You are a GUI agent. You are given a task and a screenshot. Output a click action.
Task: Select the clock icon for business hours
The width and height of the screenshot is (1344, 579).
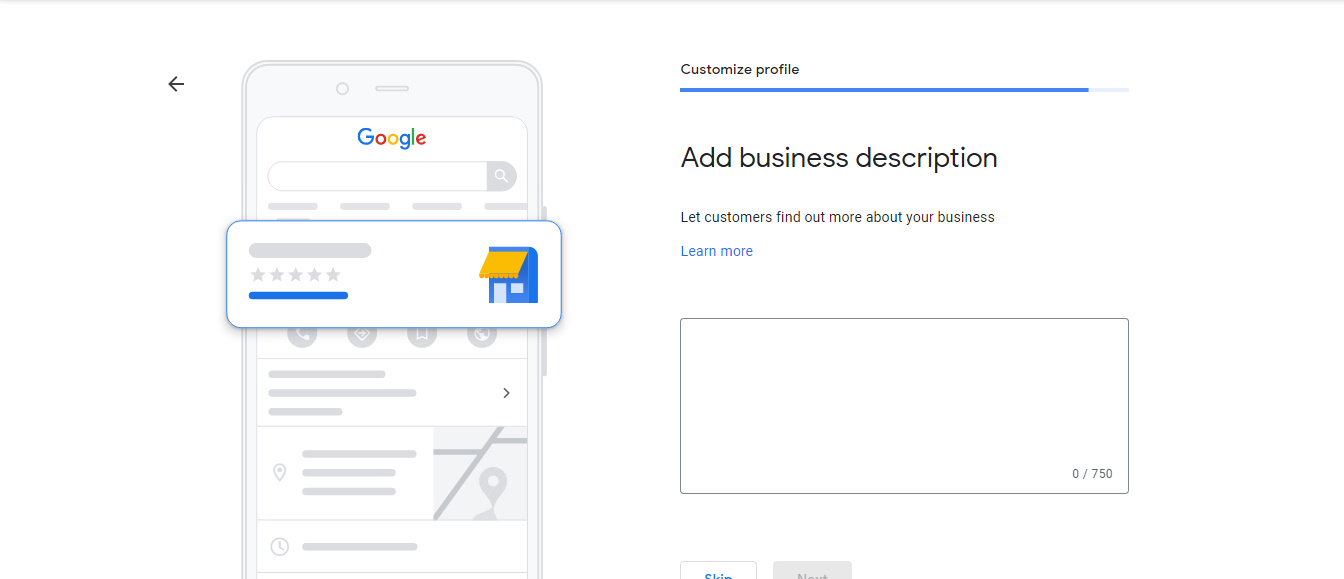[x=278, y=546]
